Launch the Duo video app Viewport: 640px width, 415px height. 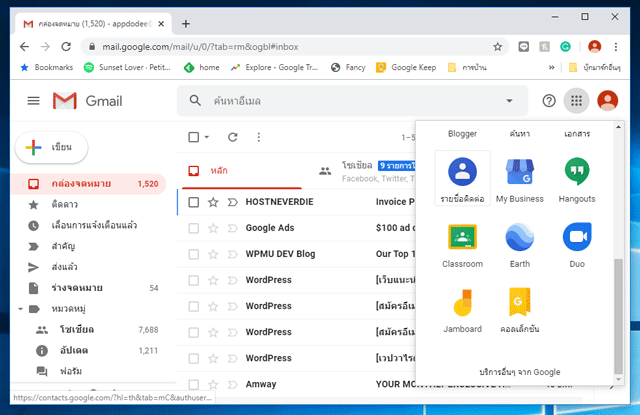[x=577, y=244]
